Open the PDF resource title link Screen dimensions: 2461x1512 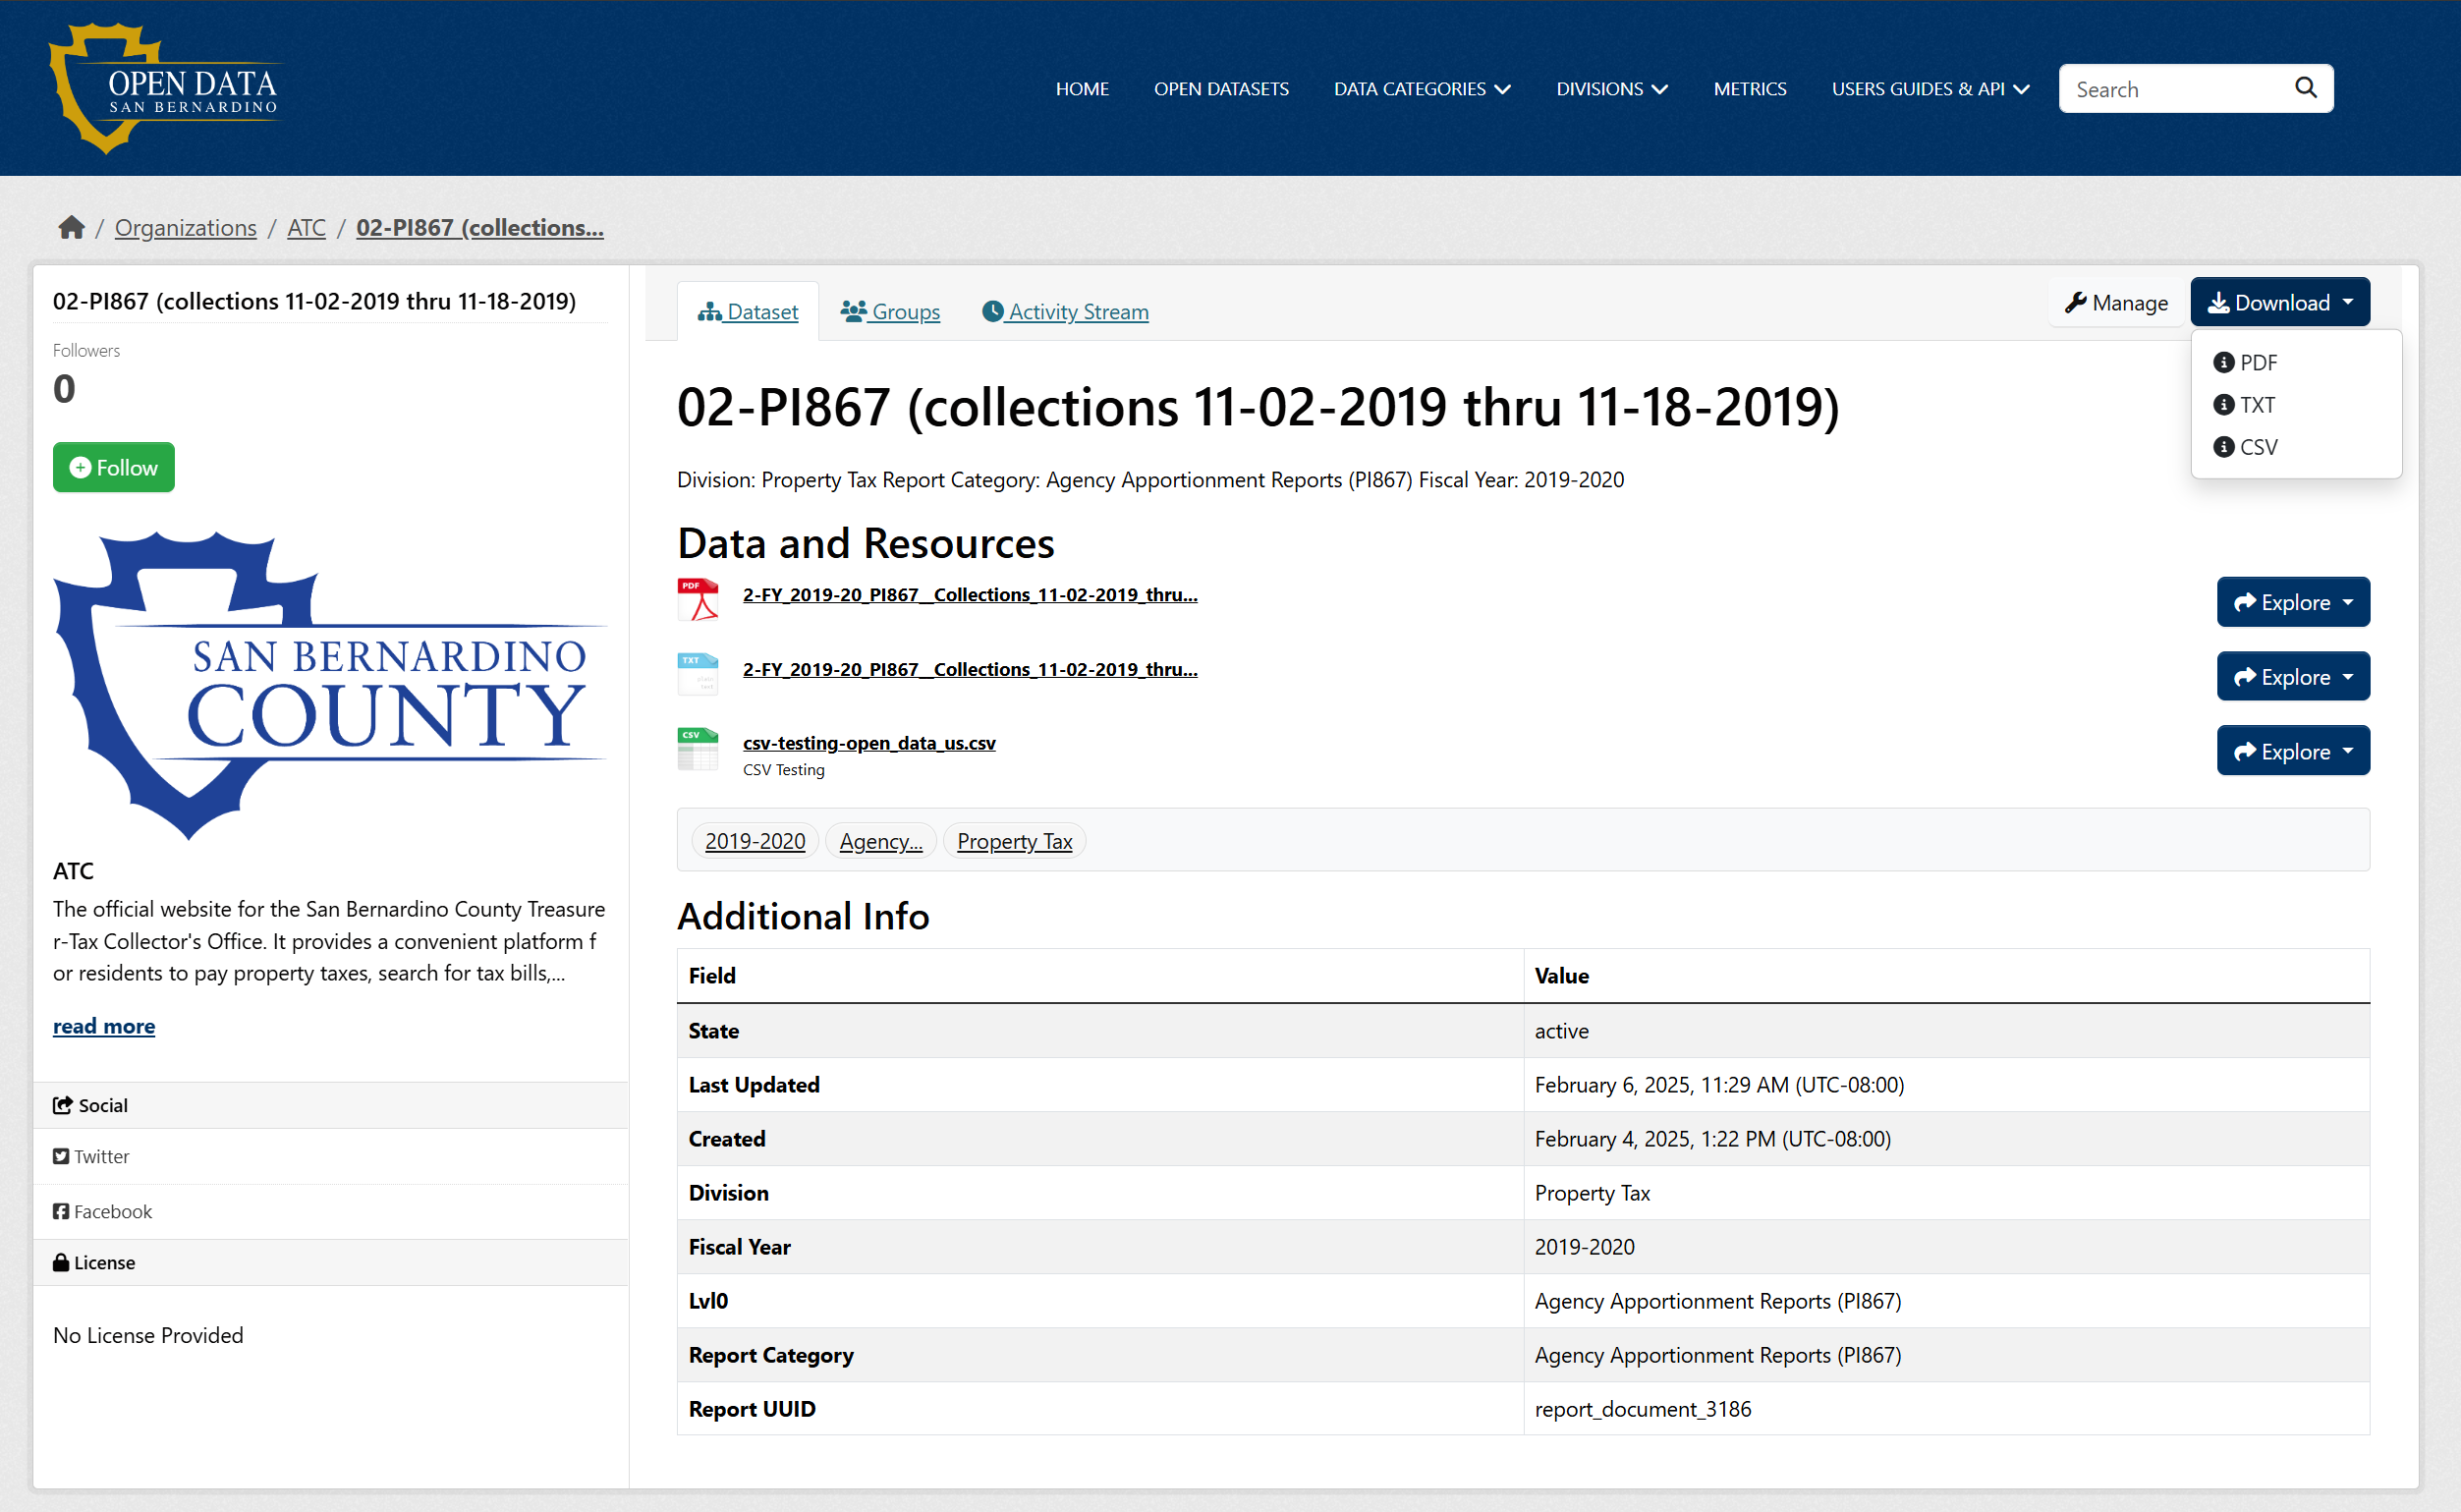(x=970, y=595)
